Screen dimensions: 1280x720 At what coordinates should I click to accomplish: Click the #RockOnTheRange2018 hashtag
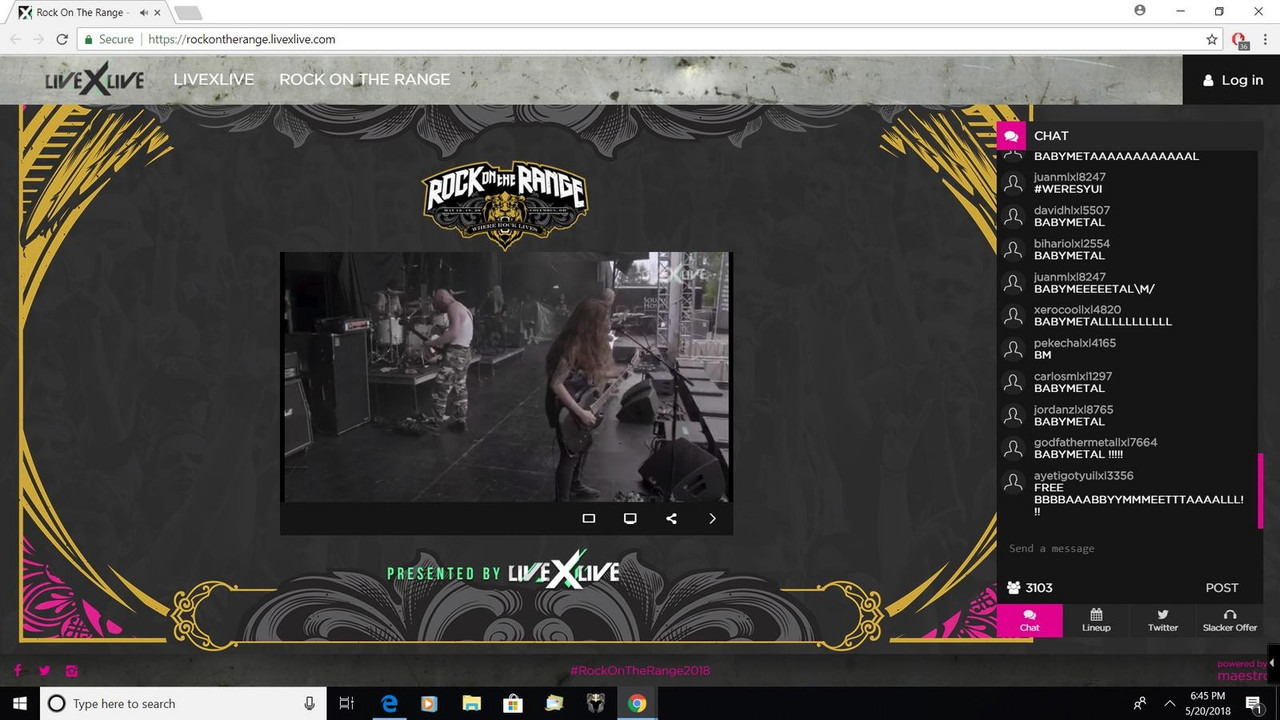[x=640, y=671]
